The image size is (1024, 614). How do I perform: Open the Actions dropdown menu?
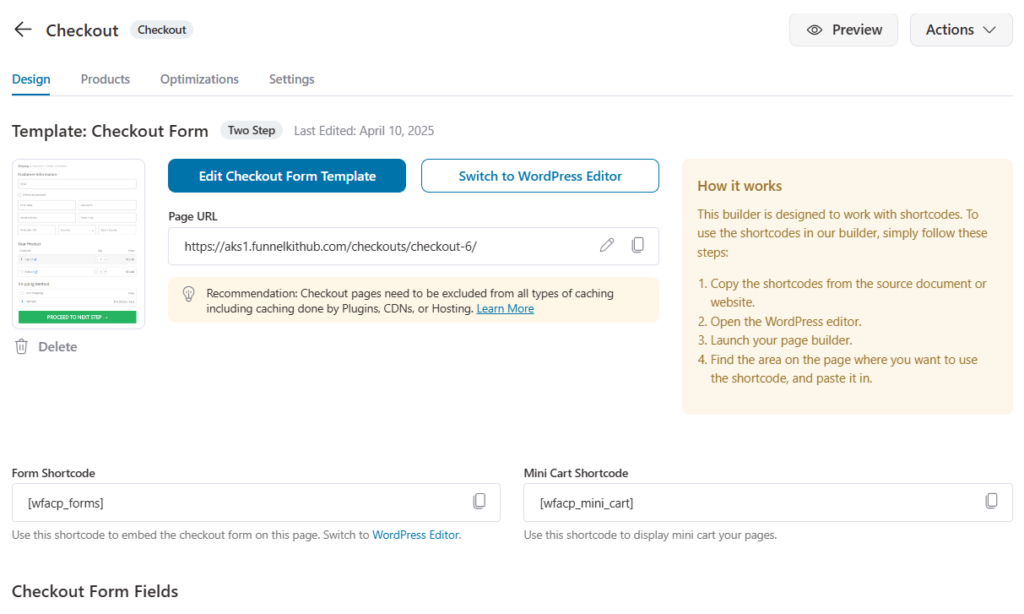coord(960,30)
